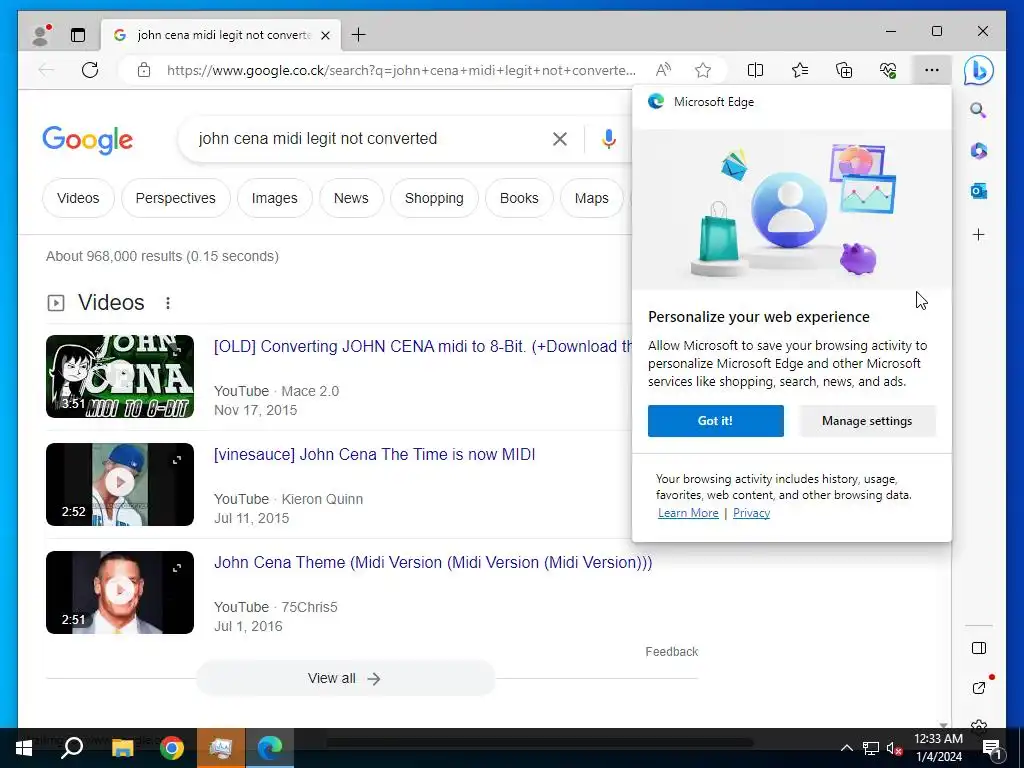Select the Shopping filter chip
Screen dimensions: 1024x768
tap(434, 198)
